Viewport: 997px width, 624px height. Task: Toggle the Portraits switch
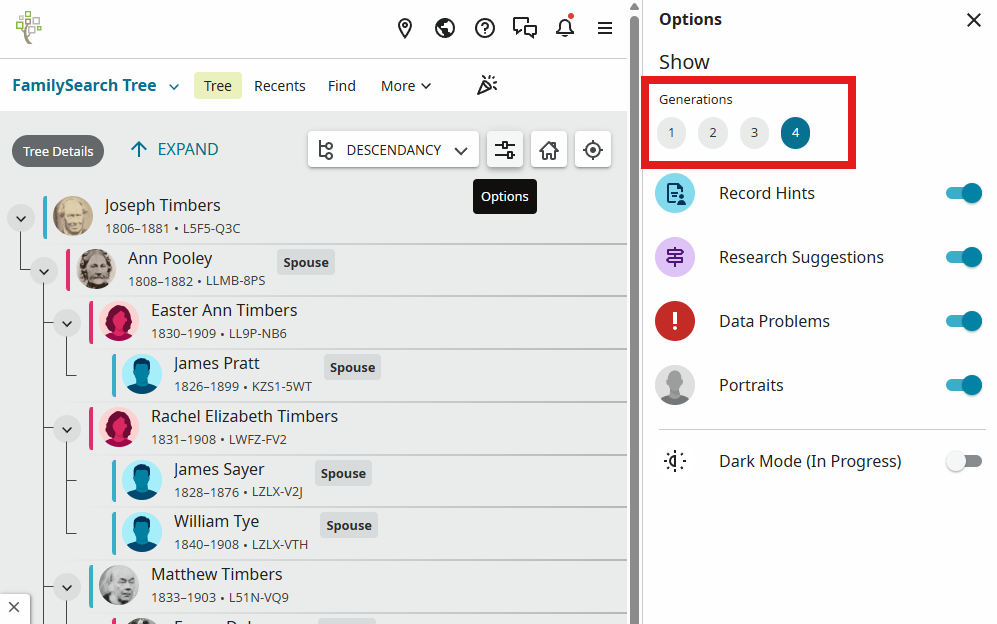(964, 385)
